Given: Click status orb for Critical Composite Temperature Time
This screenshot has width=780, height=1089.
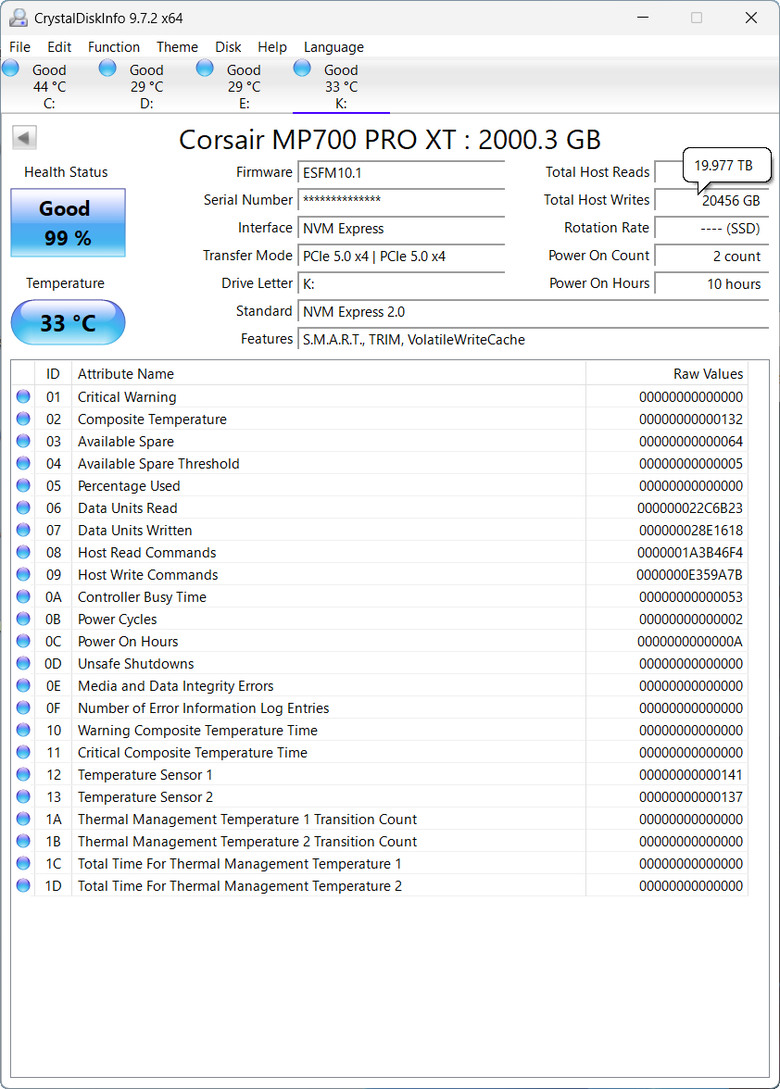Looking at the screenshot, I should (x=24, y=752).
